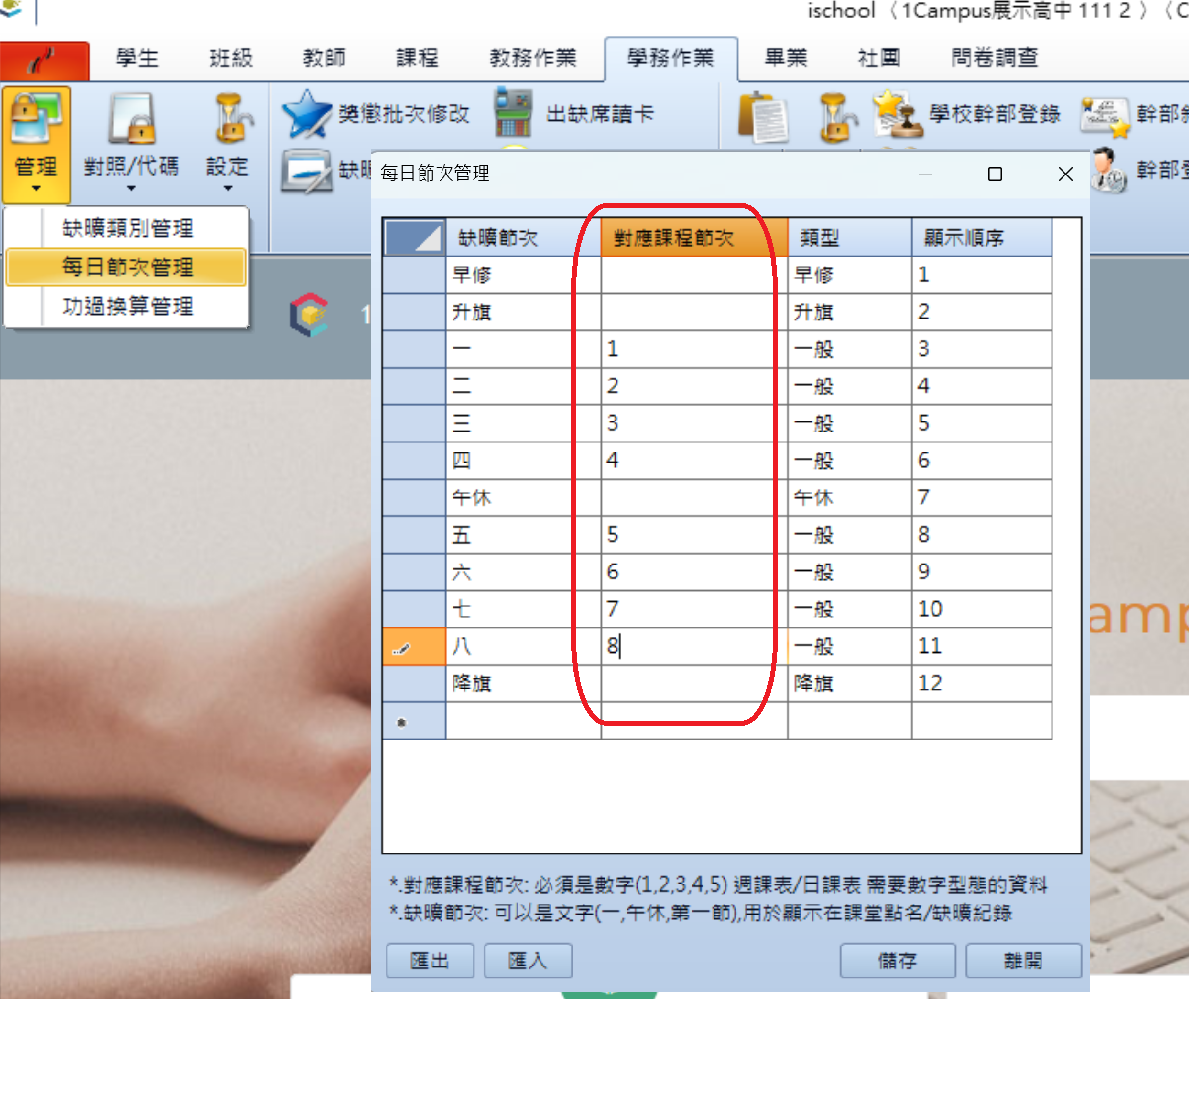Click the clipboard icon in ribbon

(763, 118)
